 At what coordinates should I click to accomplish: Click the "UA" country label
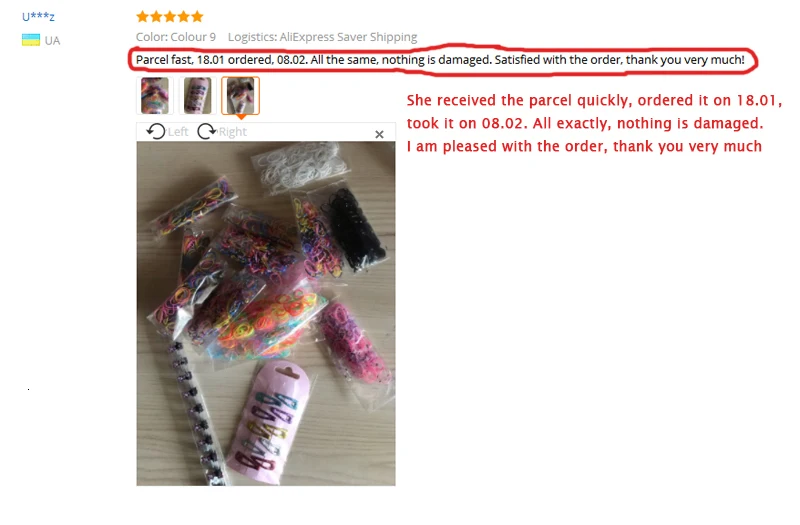tap(52, 40)
